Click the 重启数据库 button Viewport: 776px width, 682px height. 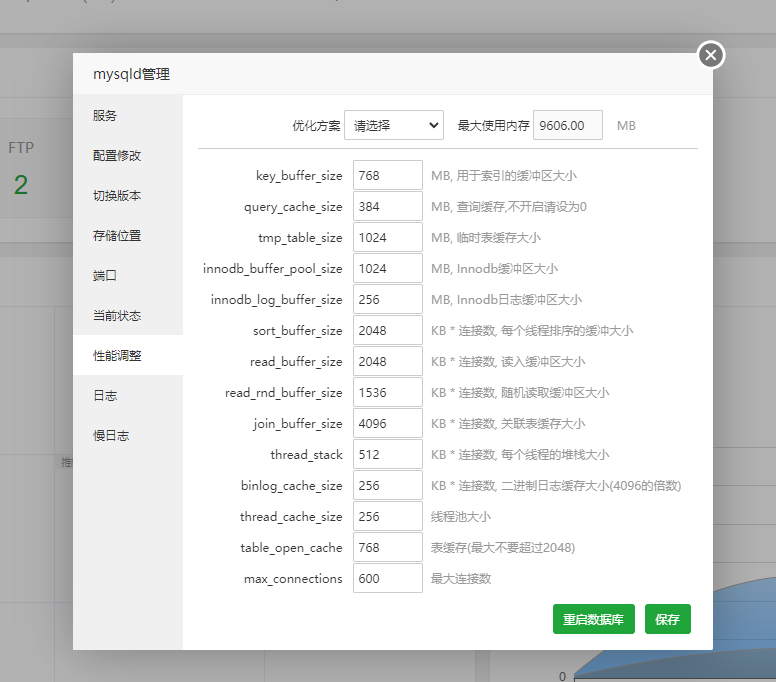click(593, 620)
